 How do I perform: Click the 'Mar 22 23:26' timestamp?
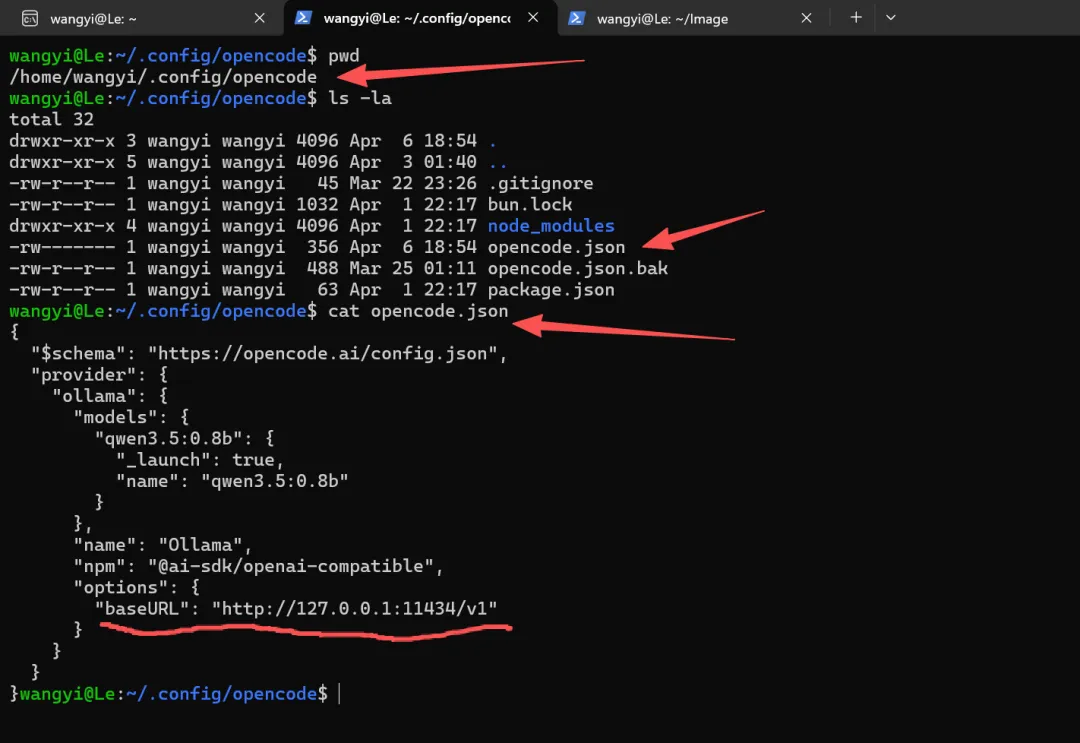[413, 183]
